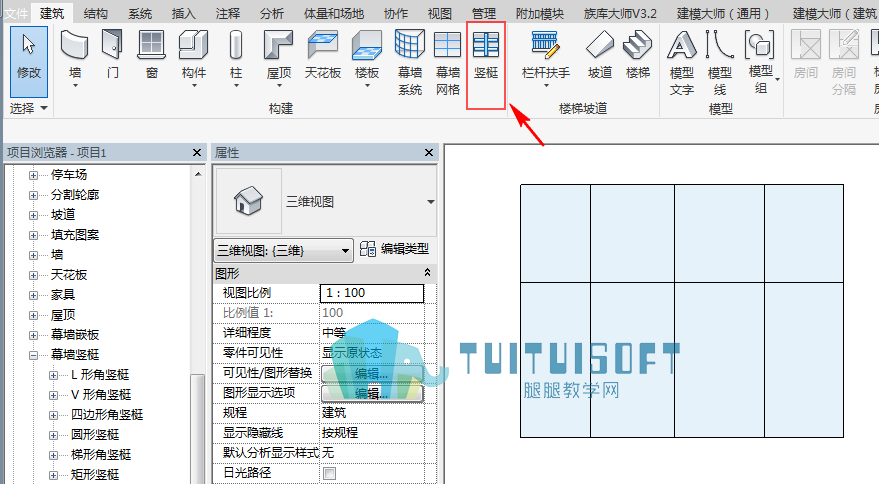Select the 幕墙系统 (Curtain System) tool
This screenshot has width=879, height=484.
[x=410, y=63]
